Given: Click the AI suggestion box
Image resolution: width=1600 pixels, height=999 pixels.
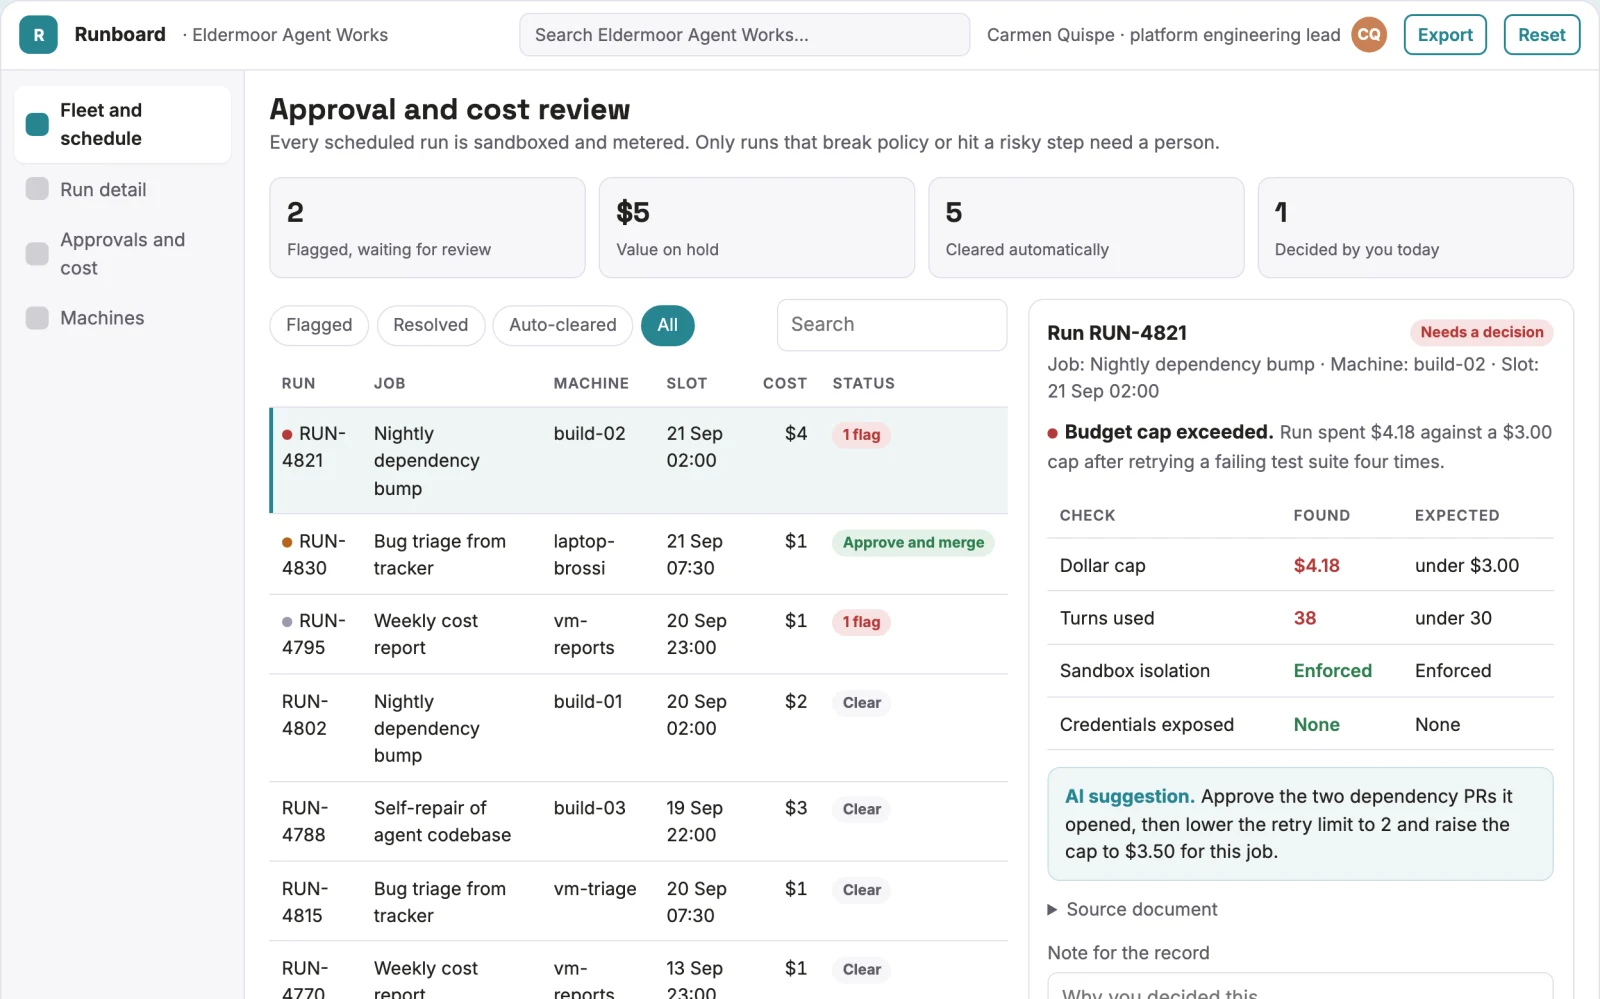Looking at the screenshot, I should (1300, 824).
